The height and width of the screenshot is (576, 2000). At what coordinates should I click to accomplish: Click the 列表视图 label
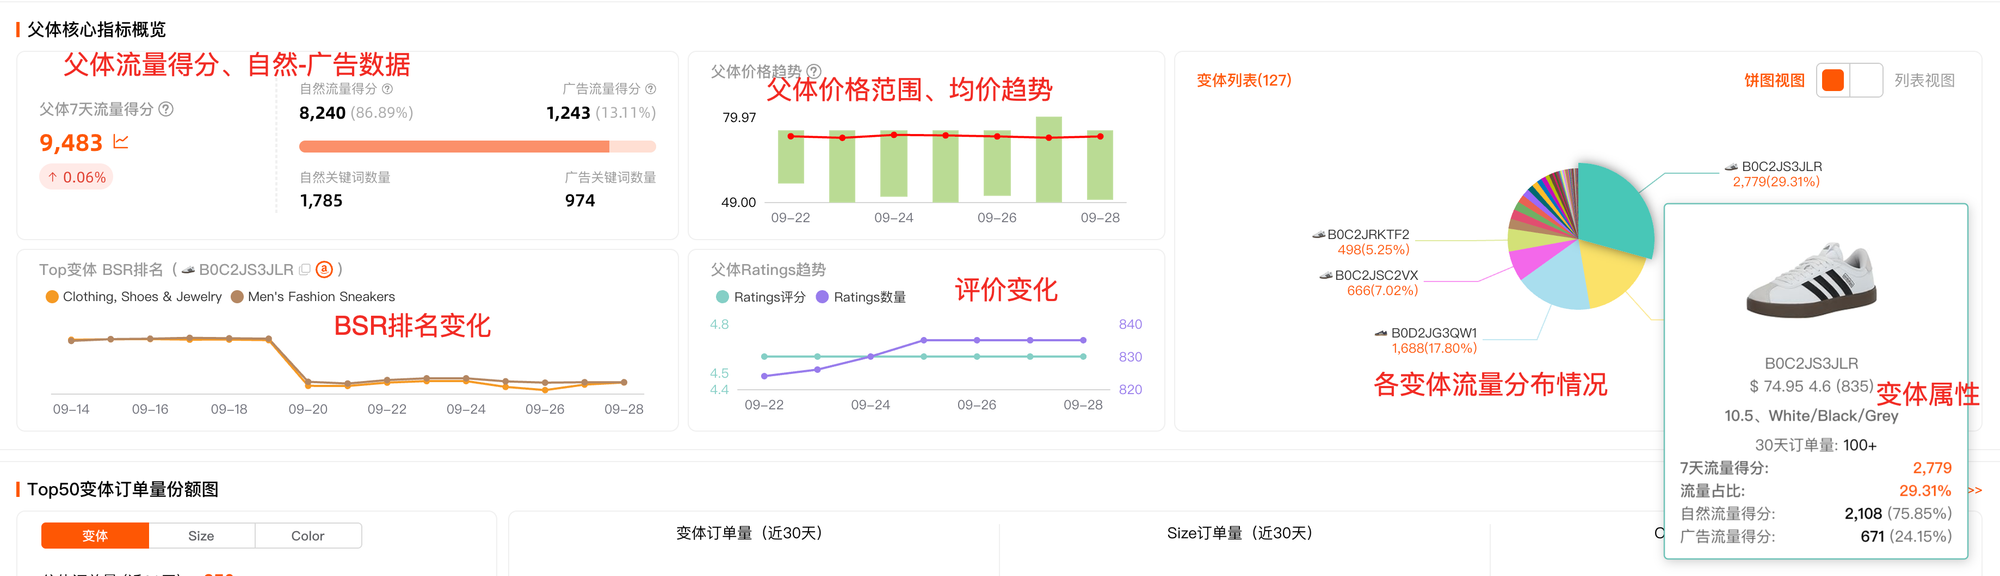pyautogui.click(x=1924, y=80)
